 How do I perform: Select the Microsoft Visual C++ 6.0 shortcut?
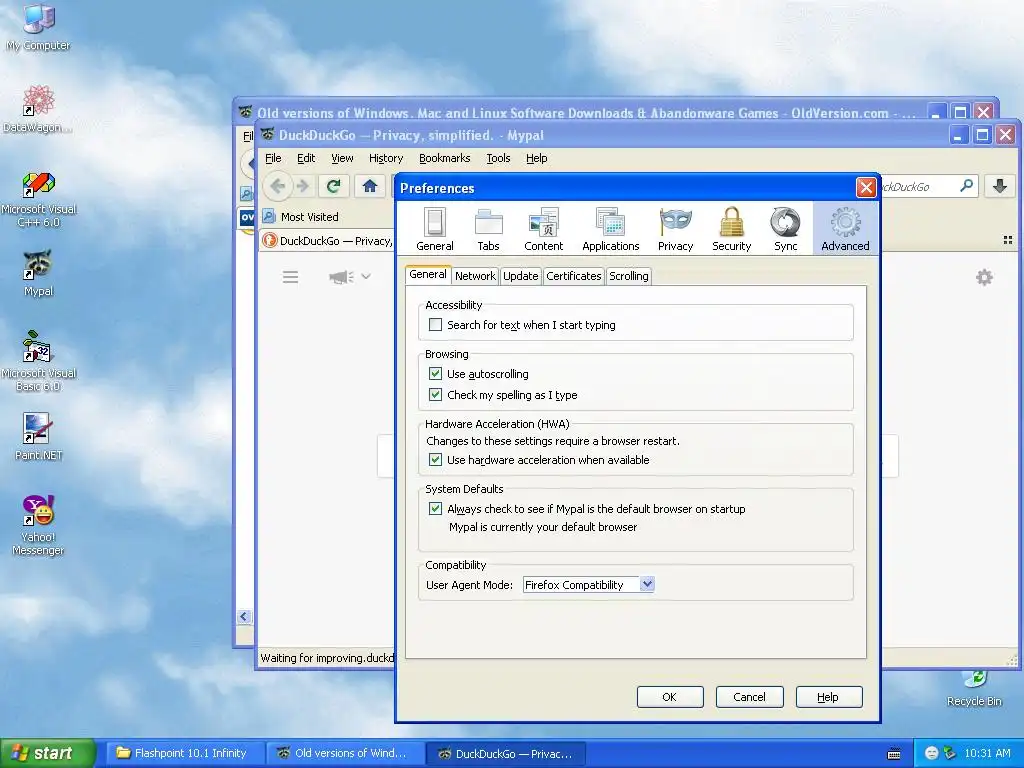coord(38,199)
